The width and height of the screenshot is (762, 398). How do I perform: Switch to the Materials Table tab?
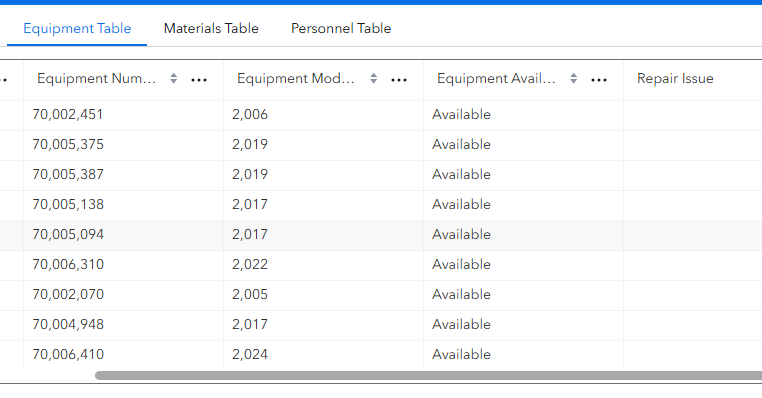[x=211, y=29]
